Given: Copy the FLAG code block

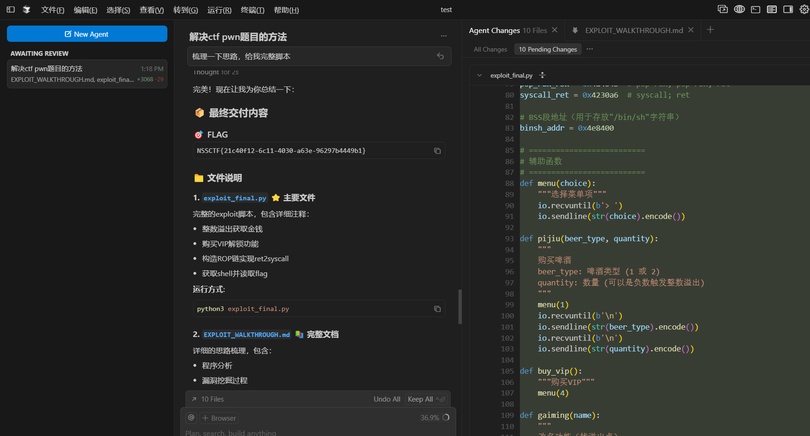Looking at the screenshot, I should pos(437,151).
